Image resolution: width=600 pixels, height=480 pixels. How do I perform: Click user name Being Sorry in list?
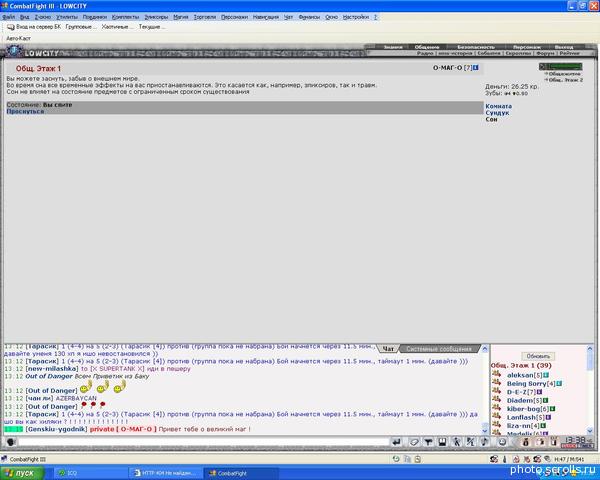[x=527, y=384]
